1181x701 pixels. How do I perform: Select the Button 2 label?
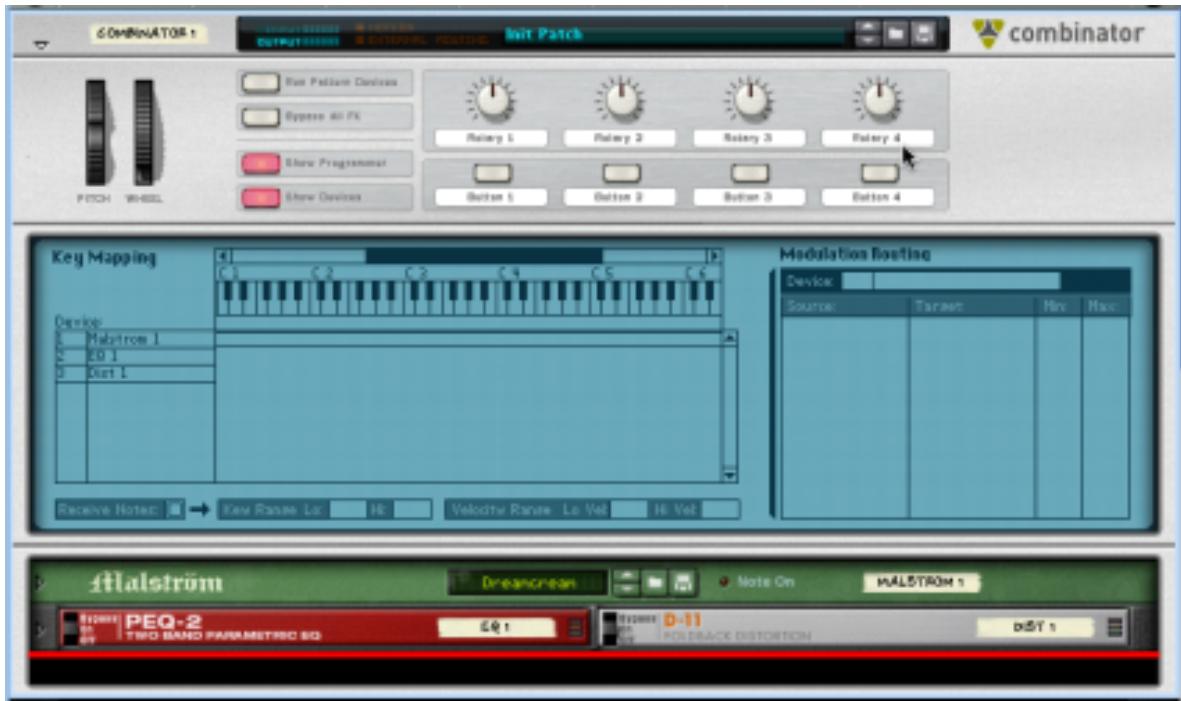tap(620, 197)
